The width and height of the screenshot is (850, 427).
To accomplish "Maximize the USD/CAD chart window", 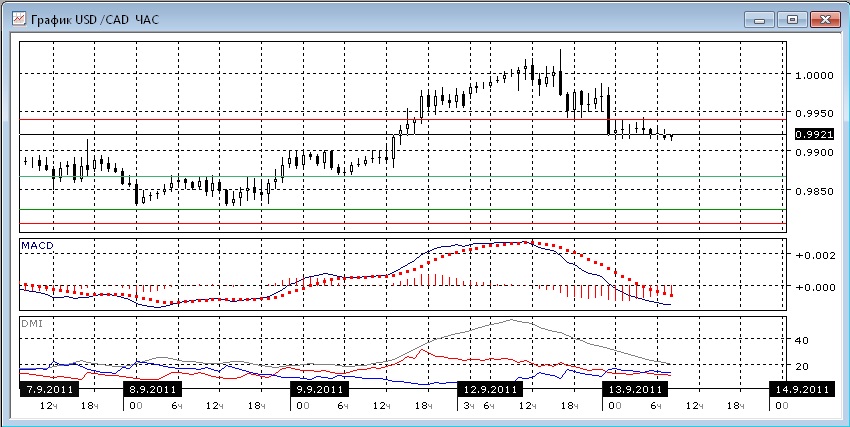I will point(792,20).
